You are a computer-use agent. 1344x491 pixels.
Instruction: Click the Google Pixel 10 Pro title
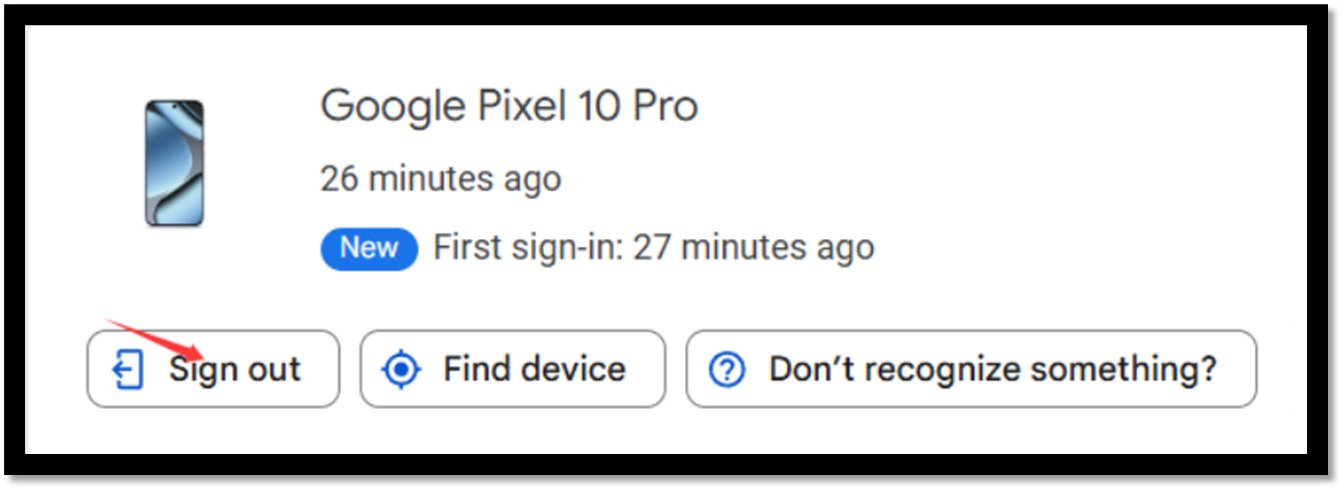point(508,106)
